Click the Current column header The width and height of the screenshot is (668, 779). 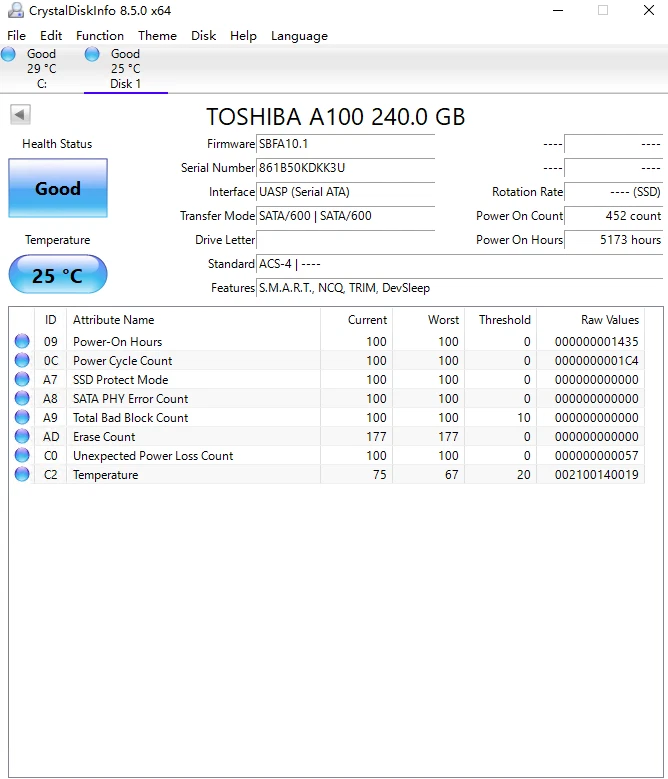click(357, 319)
